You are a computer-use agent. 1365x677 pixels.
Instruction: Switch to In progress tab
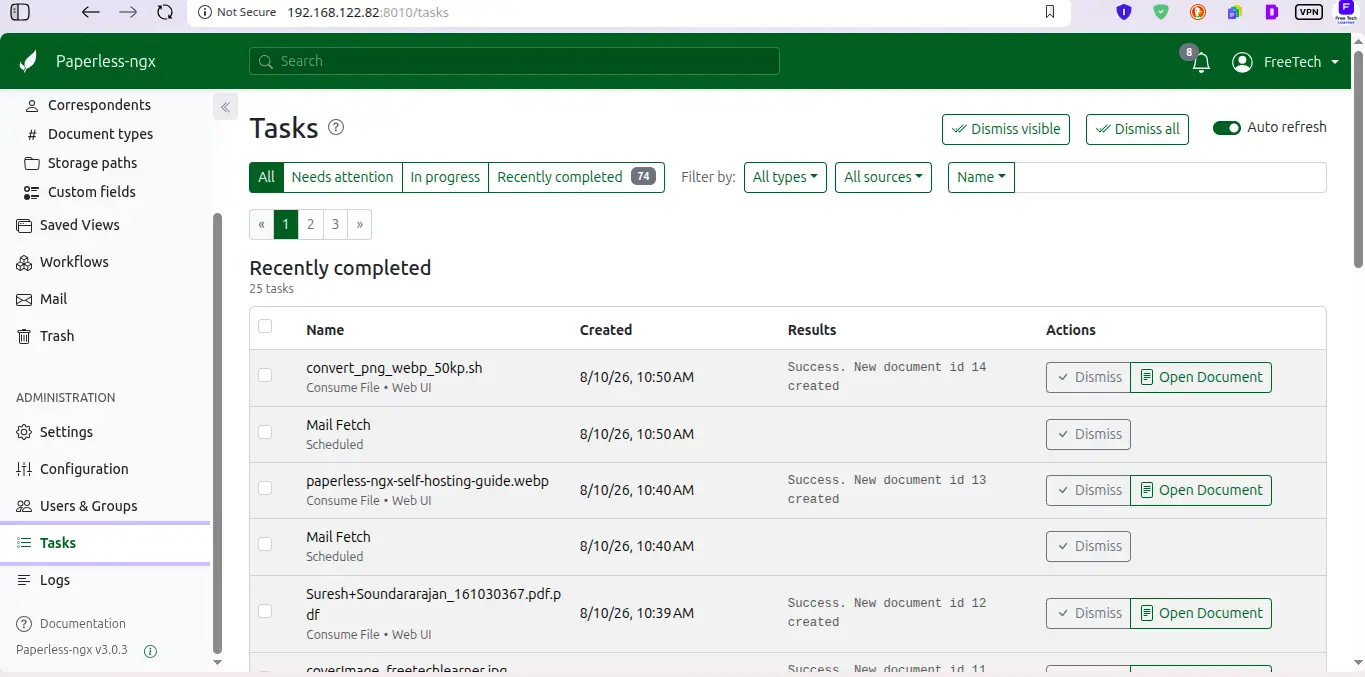(x=445, y=177)
